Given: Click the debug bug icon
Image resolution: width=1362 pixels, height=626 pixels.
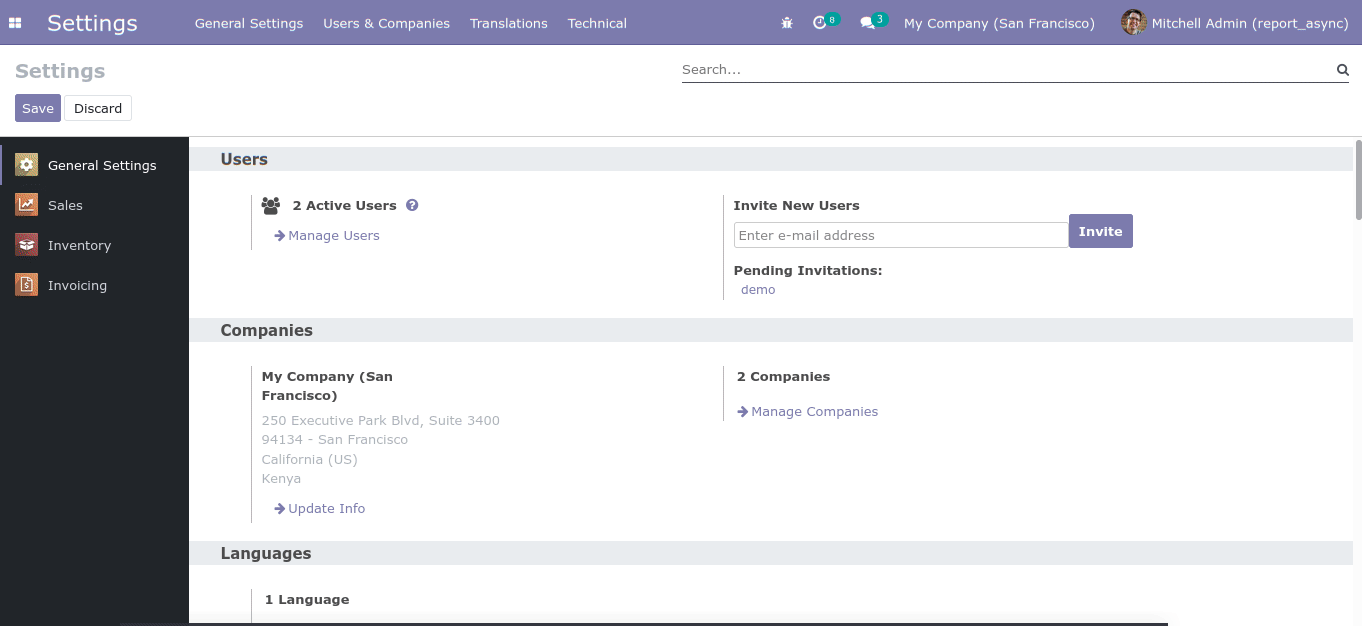Looking at the screenshot, I should 787,23.
